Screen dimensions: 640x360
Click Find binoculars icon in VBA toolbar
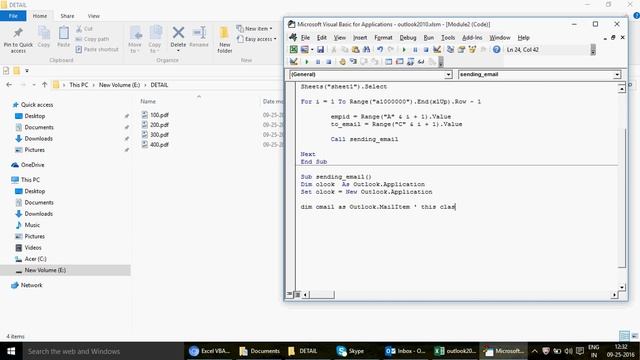click(367, 49)
